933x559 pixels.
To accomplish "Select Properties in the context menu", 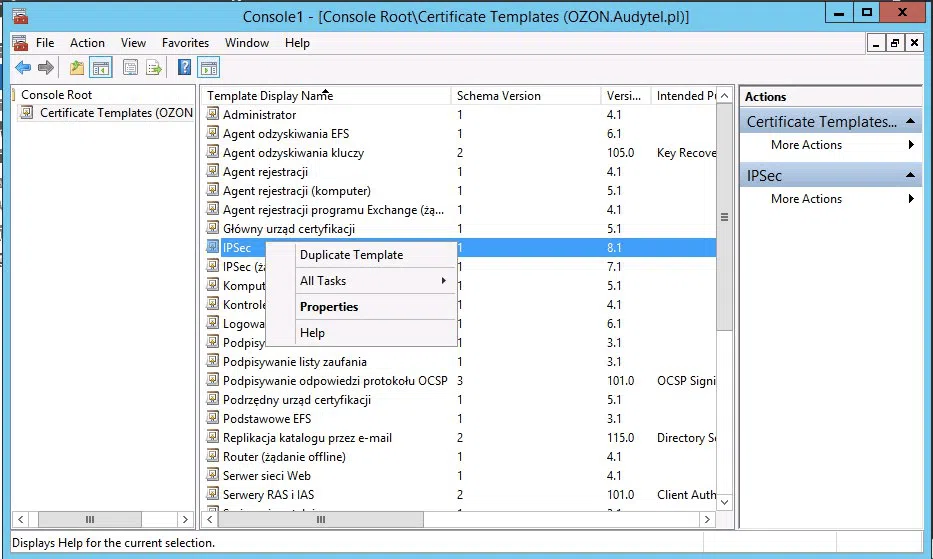I will (x=328, y=307).
